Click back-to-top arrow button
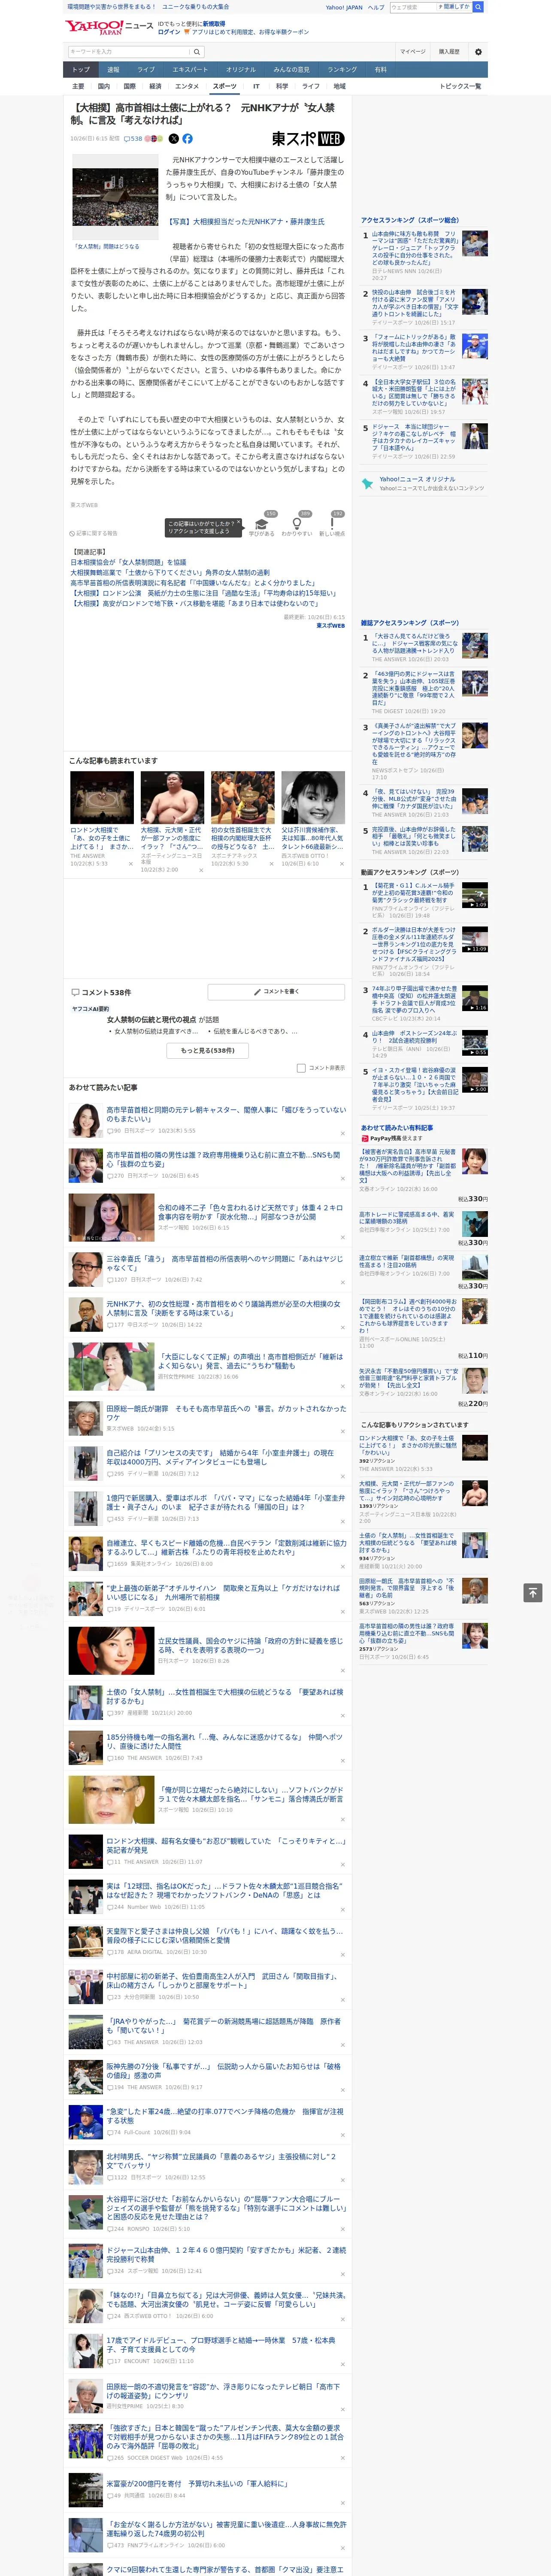 point(533,1592)
